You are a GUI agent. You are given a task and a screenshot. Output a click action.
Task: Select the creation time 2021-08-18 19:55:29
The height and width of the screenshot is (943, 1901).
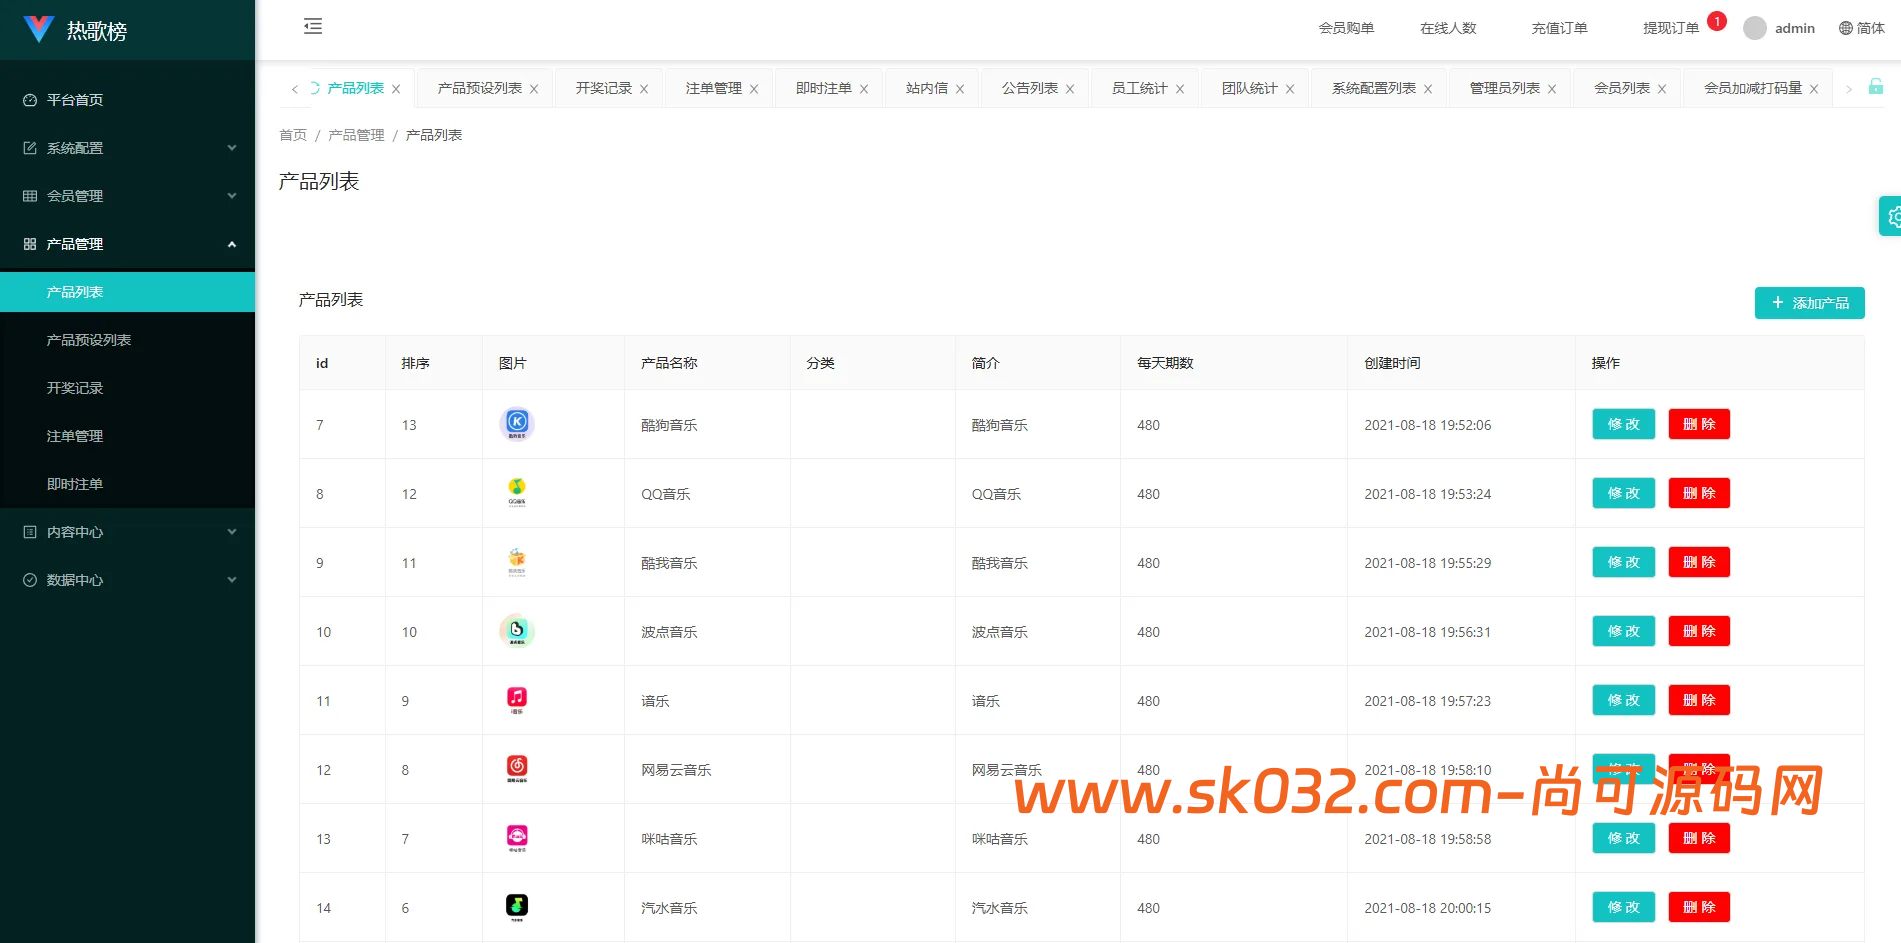[1427, 563]
